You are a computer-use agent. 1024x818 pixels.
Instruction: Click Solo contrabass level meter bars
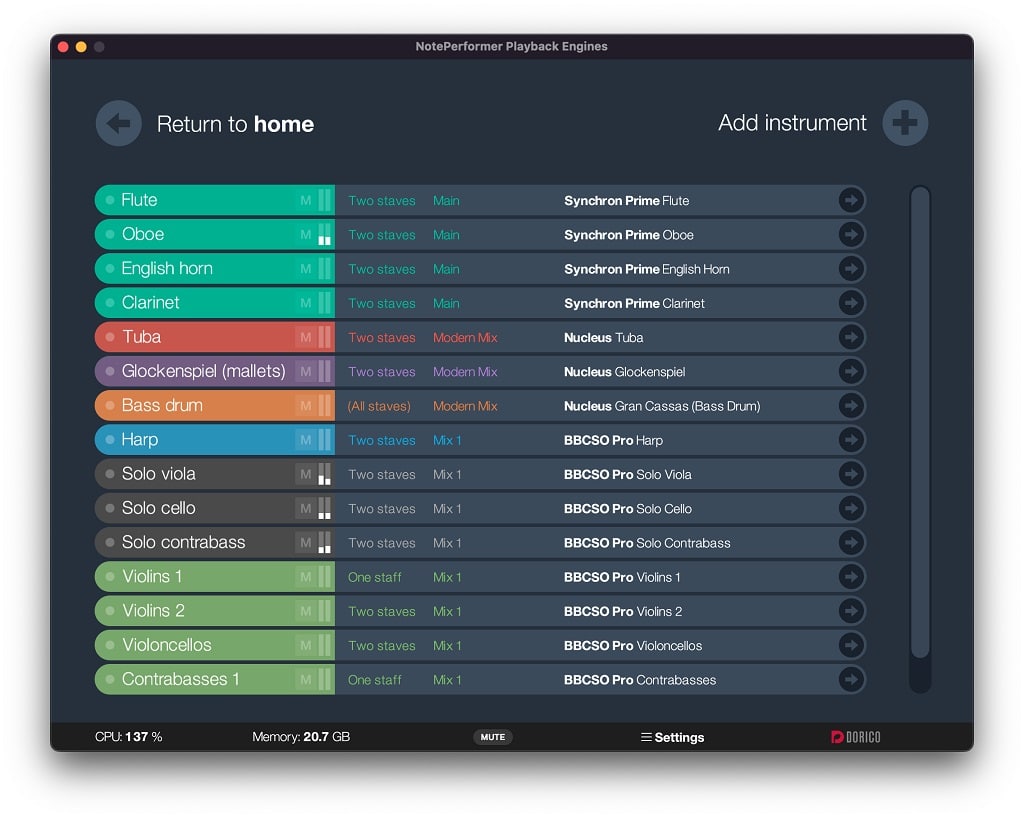coord(325,543)
